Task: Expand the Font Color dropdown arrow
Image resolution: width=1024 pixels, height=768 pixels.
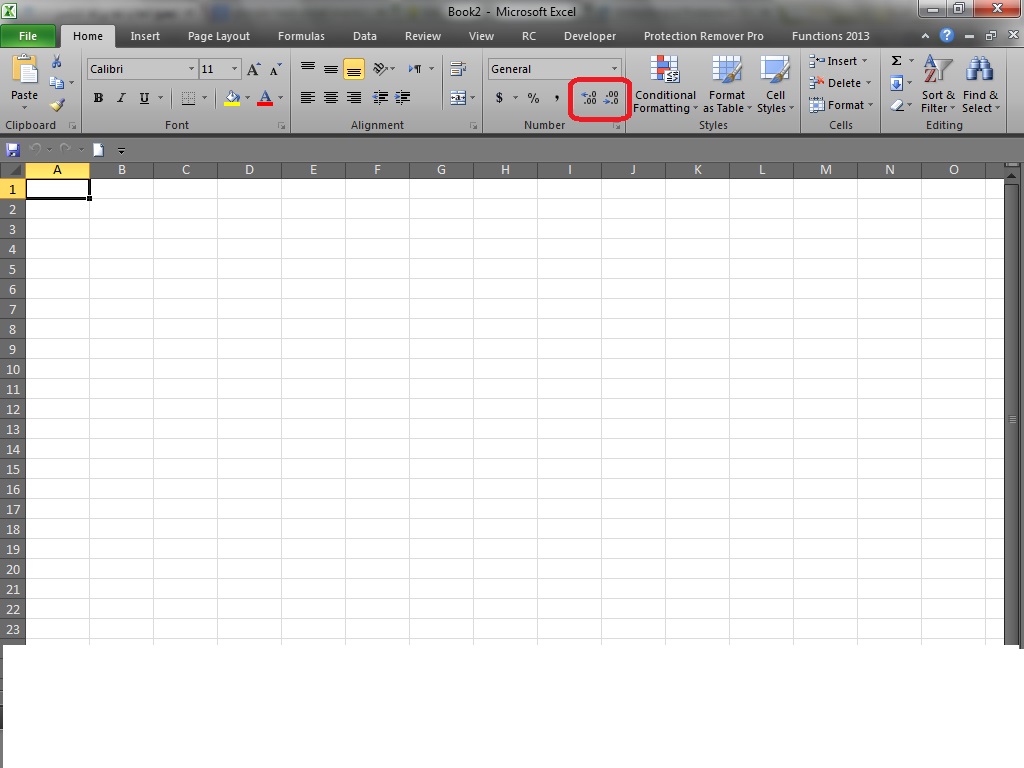Action: point(281,98)
